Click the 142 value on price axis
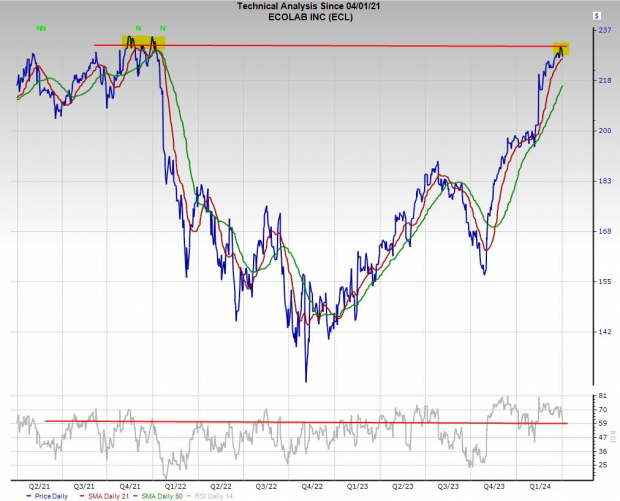The image size is (620, 501). 603,332
